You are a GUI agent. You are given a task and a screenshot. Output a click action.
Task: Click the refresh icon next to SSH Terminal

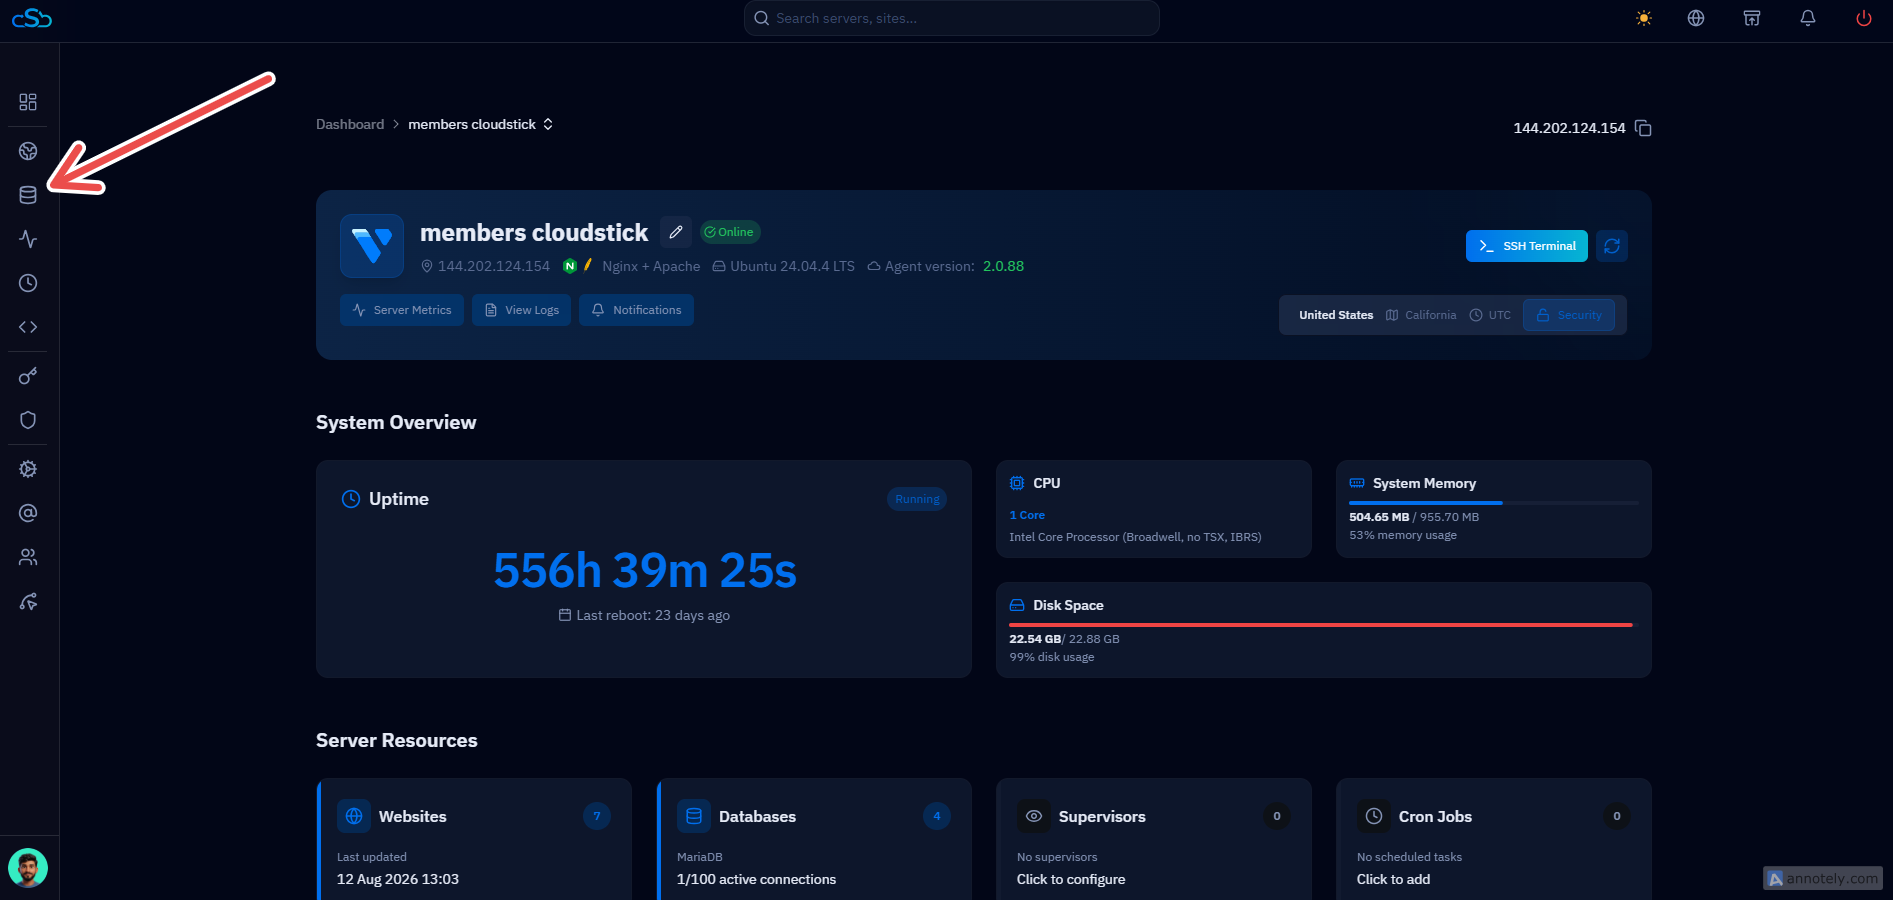pyautogui.click(x=1612, y=246)
